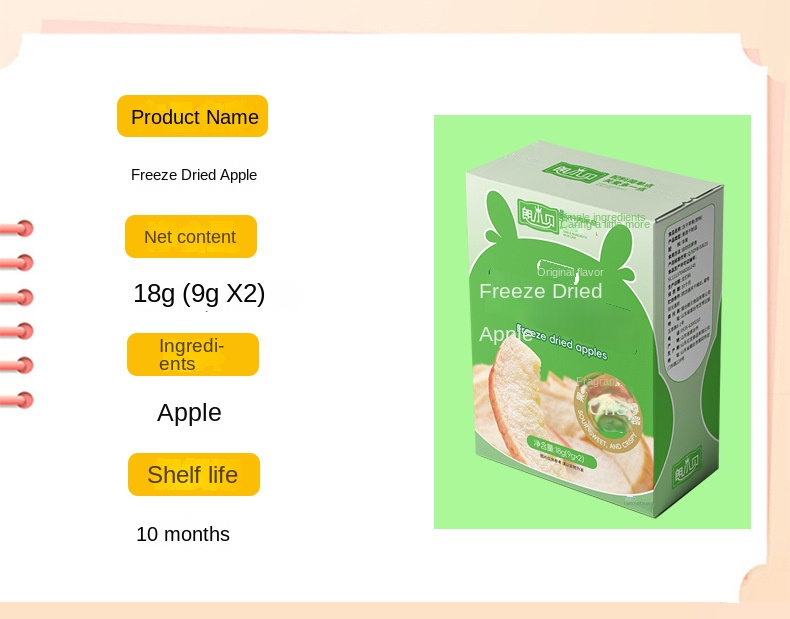
Task: Click the Apple ingredient text
Action: 189,413
